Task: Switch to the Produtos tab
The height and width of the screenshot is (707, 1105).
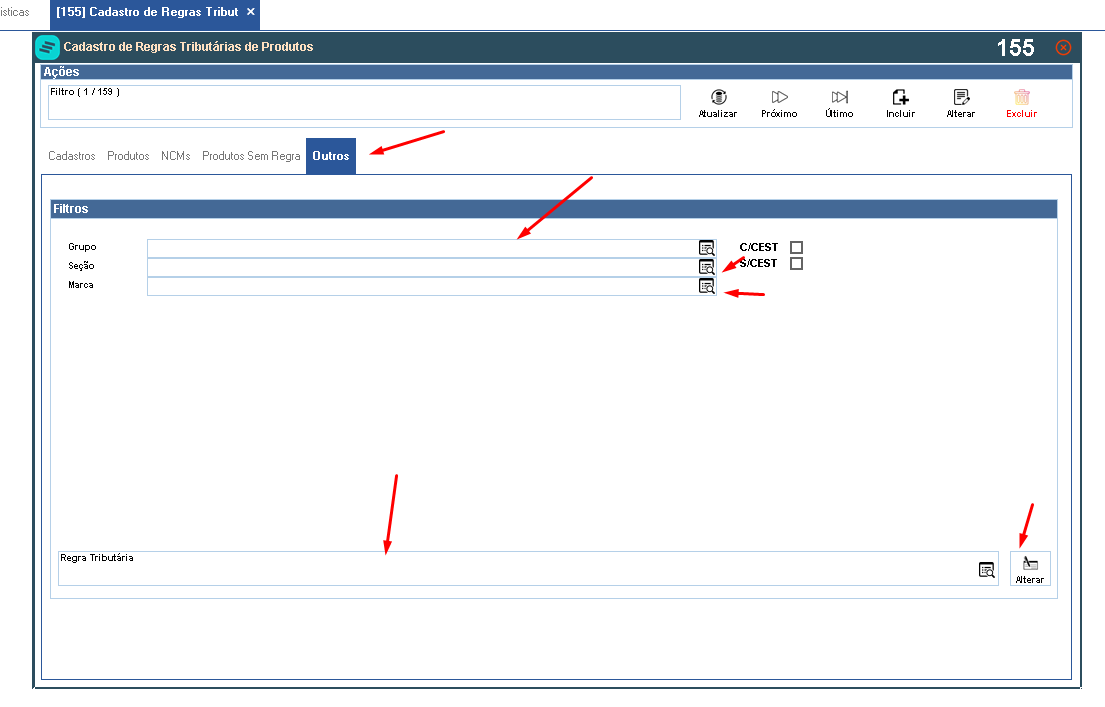Action: pyautogui.click(x=128, y=156)
